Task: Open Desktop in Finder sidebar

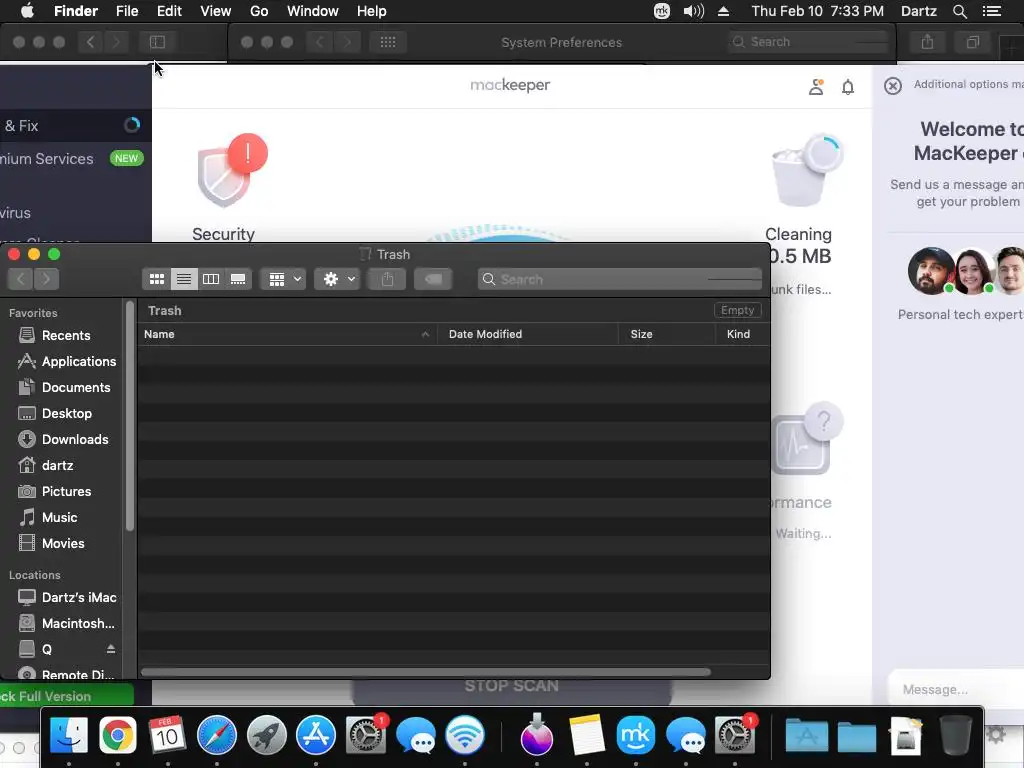Action: (x=56, y=414)
